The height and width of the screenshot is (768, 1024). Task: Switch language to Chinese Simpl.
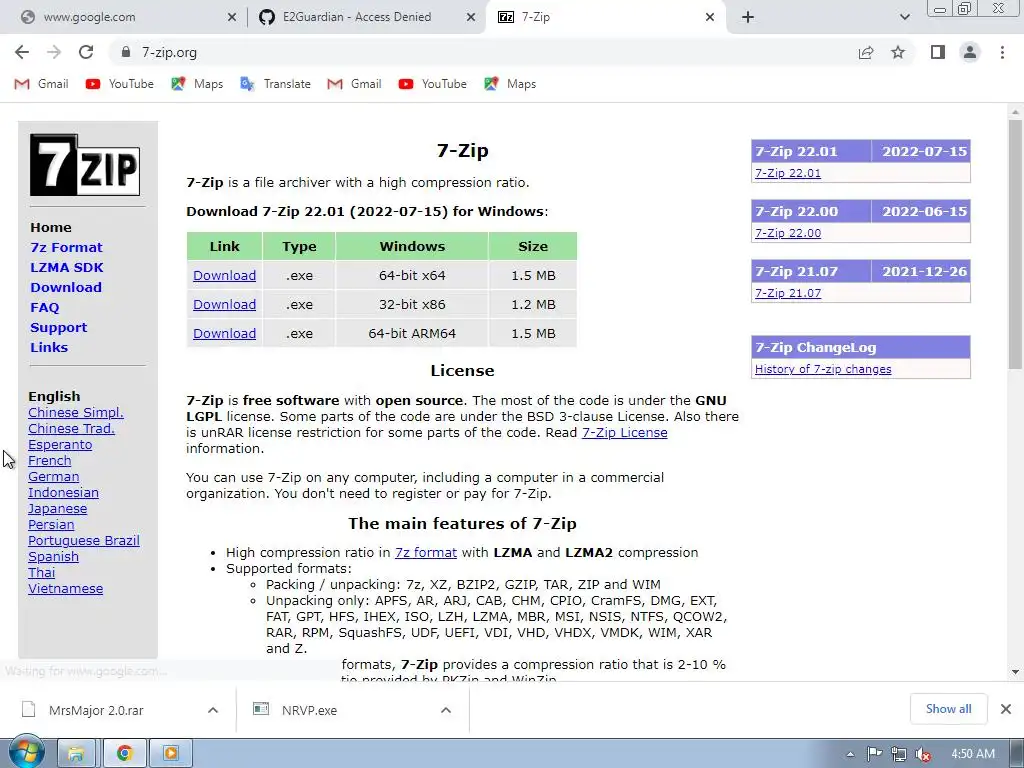coord(76,413)
